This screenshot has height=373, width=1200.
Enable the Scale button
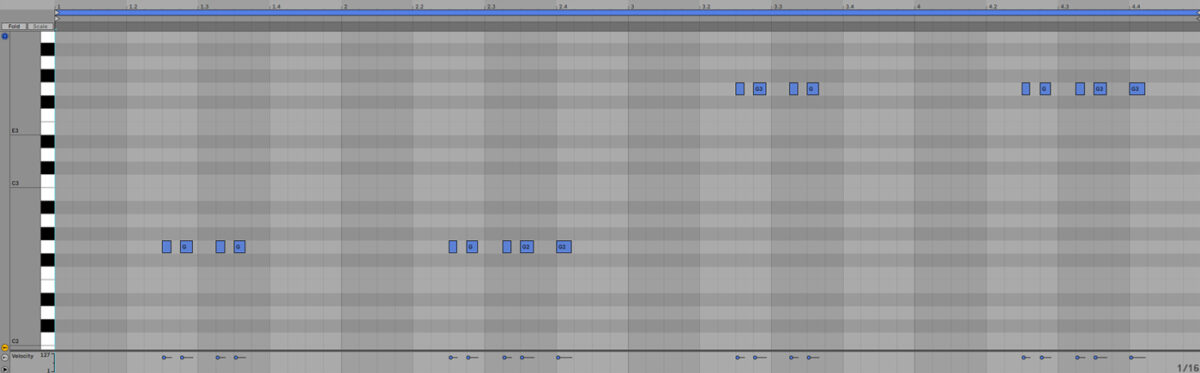pos(40,26)
